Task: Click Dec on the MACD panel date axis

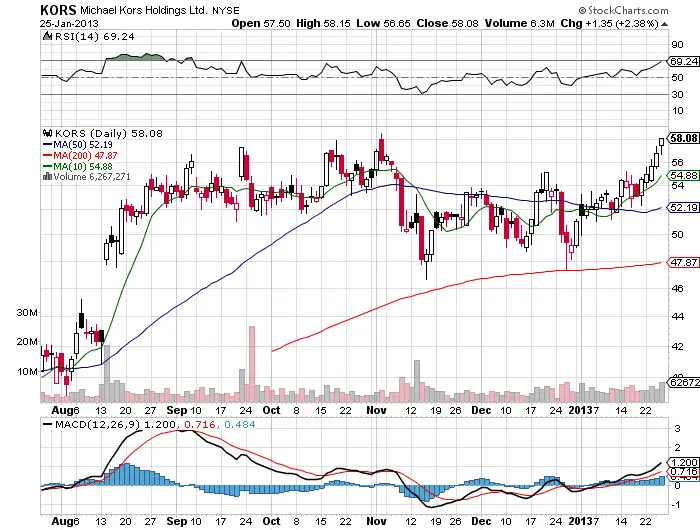Action: tap(481, 521)
